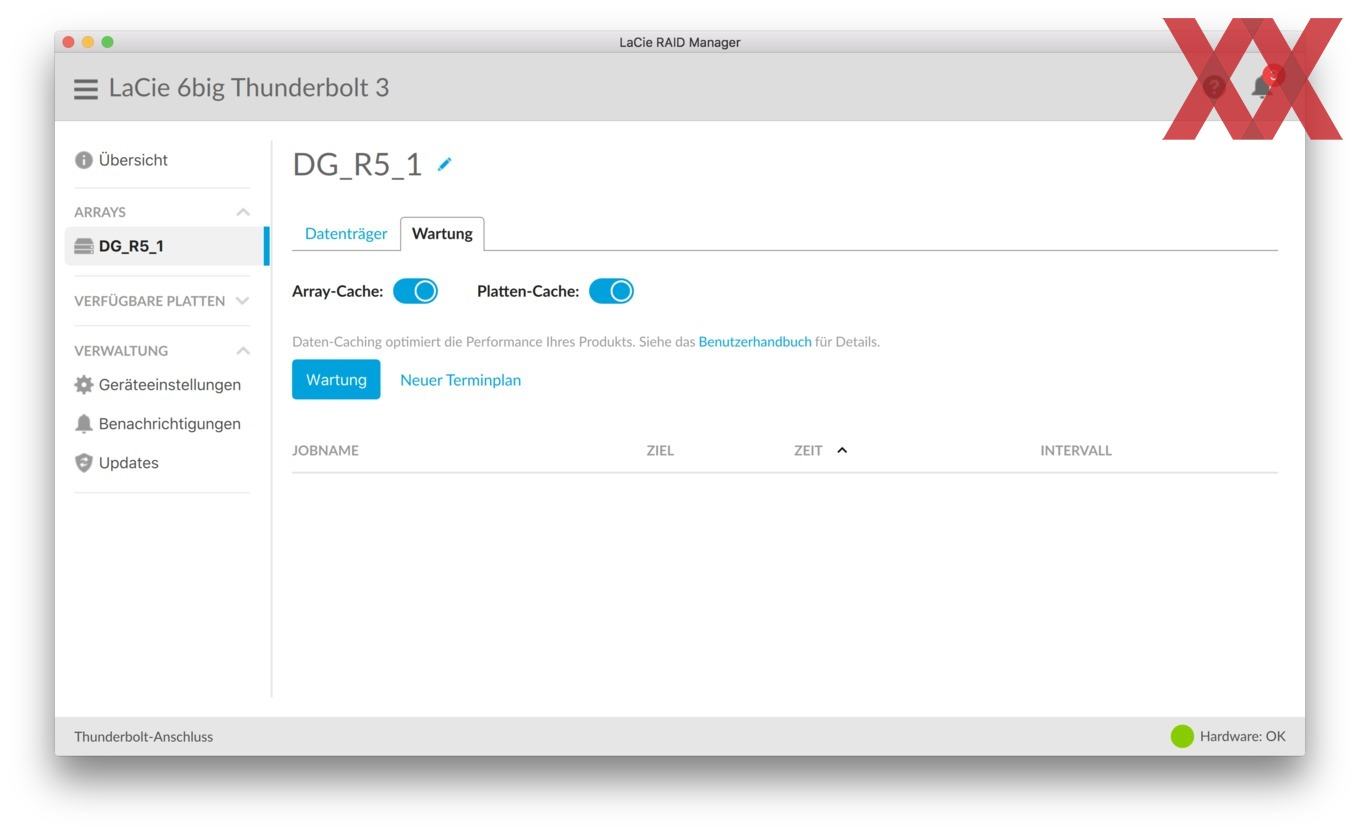Click the LaCie 6big Thunderbolt 3 title

pos(249,88)
